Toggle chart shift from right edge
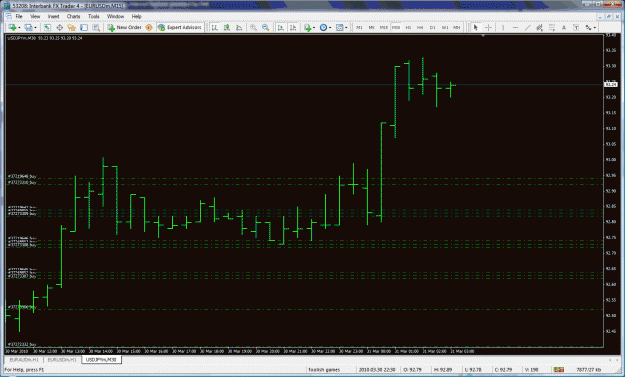Image resolution: width=625 pixels, height=377 pixels. tap(293, 27)
